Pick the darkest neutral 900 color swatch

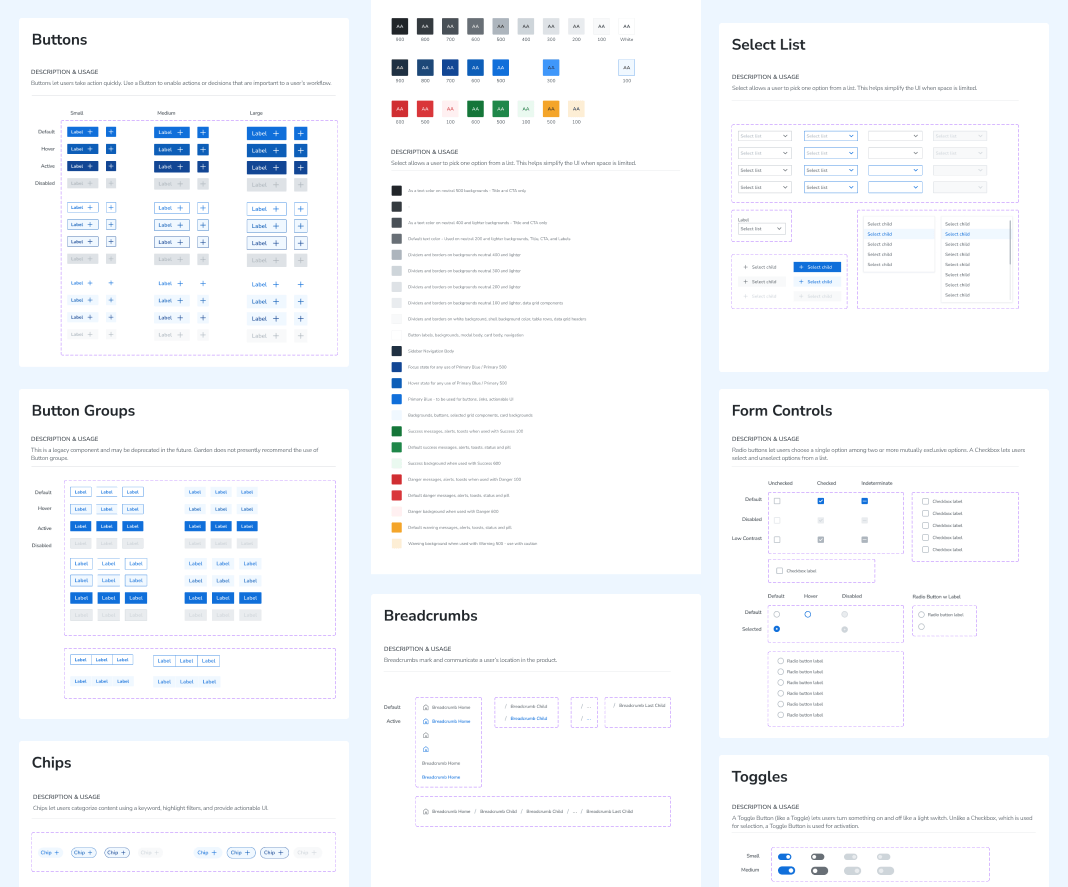pyautogui.click(x=400, y=27)
